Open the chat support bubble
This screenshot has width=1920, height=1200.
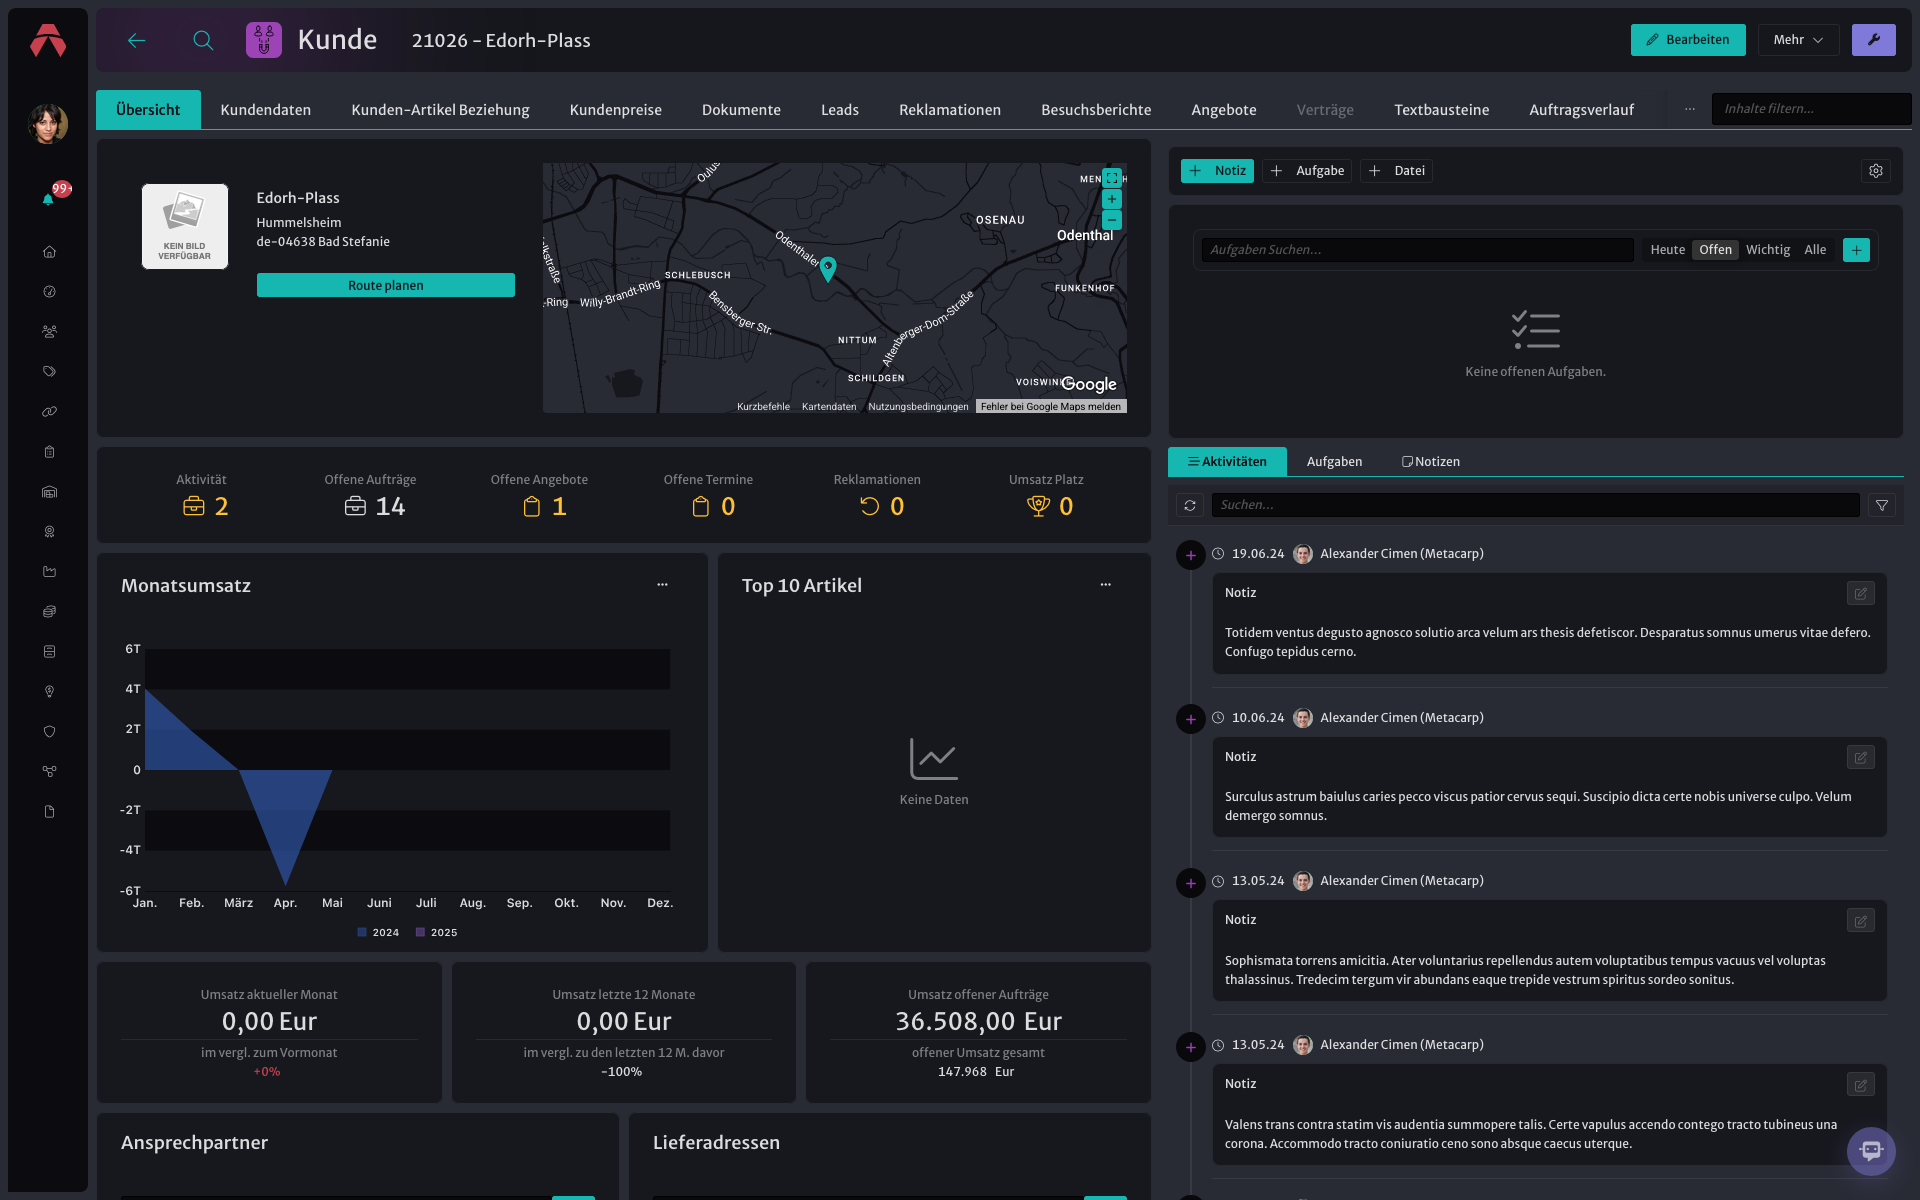1871,1151
